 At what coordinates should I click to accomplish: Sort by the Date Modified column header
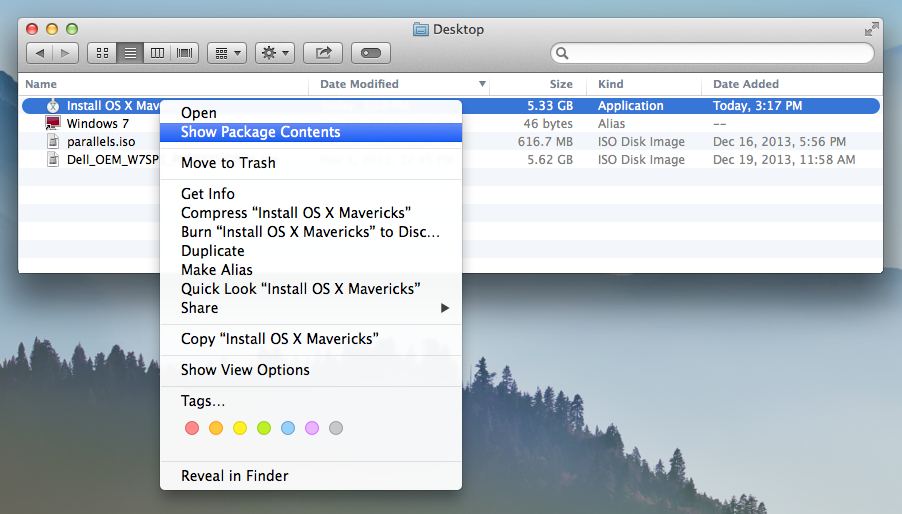coord(359,84)
